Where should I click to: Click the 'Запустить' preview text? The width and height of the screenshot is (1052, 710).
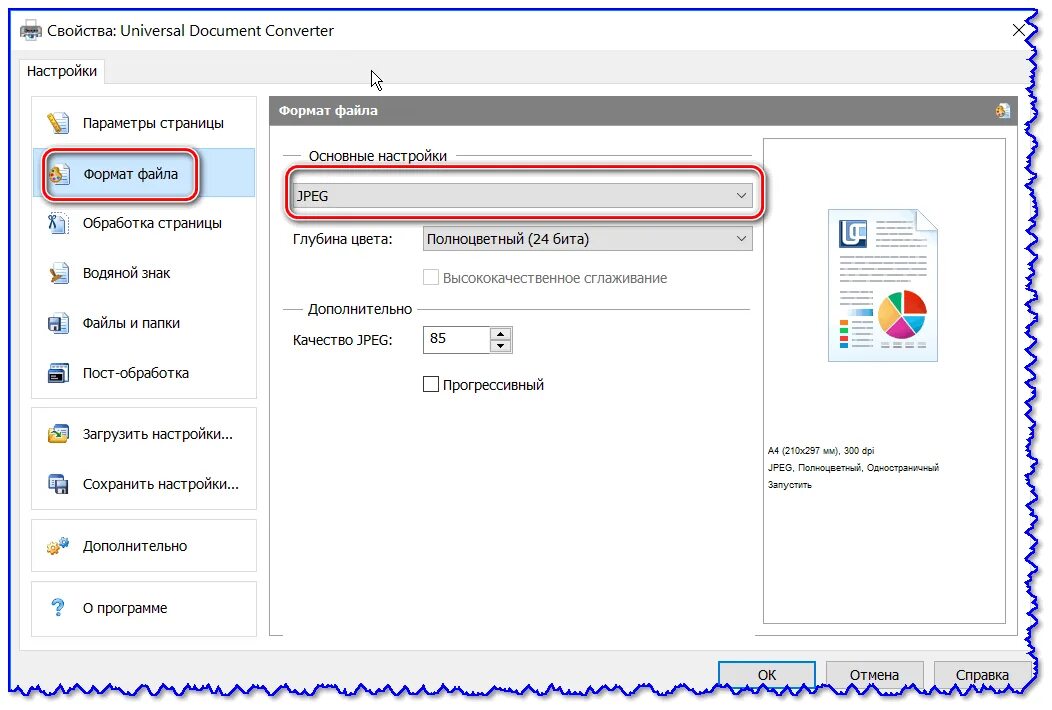[x=789, y=485]
